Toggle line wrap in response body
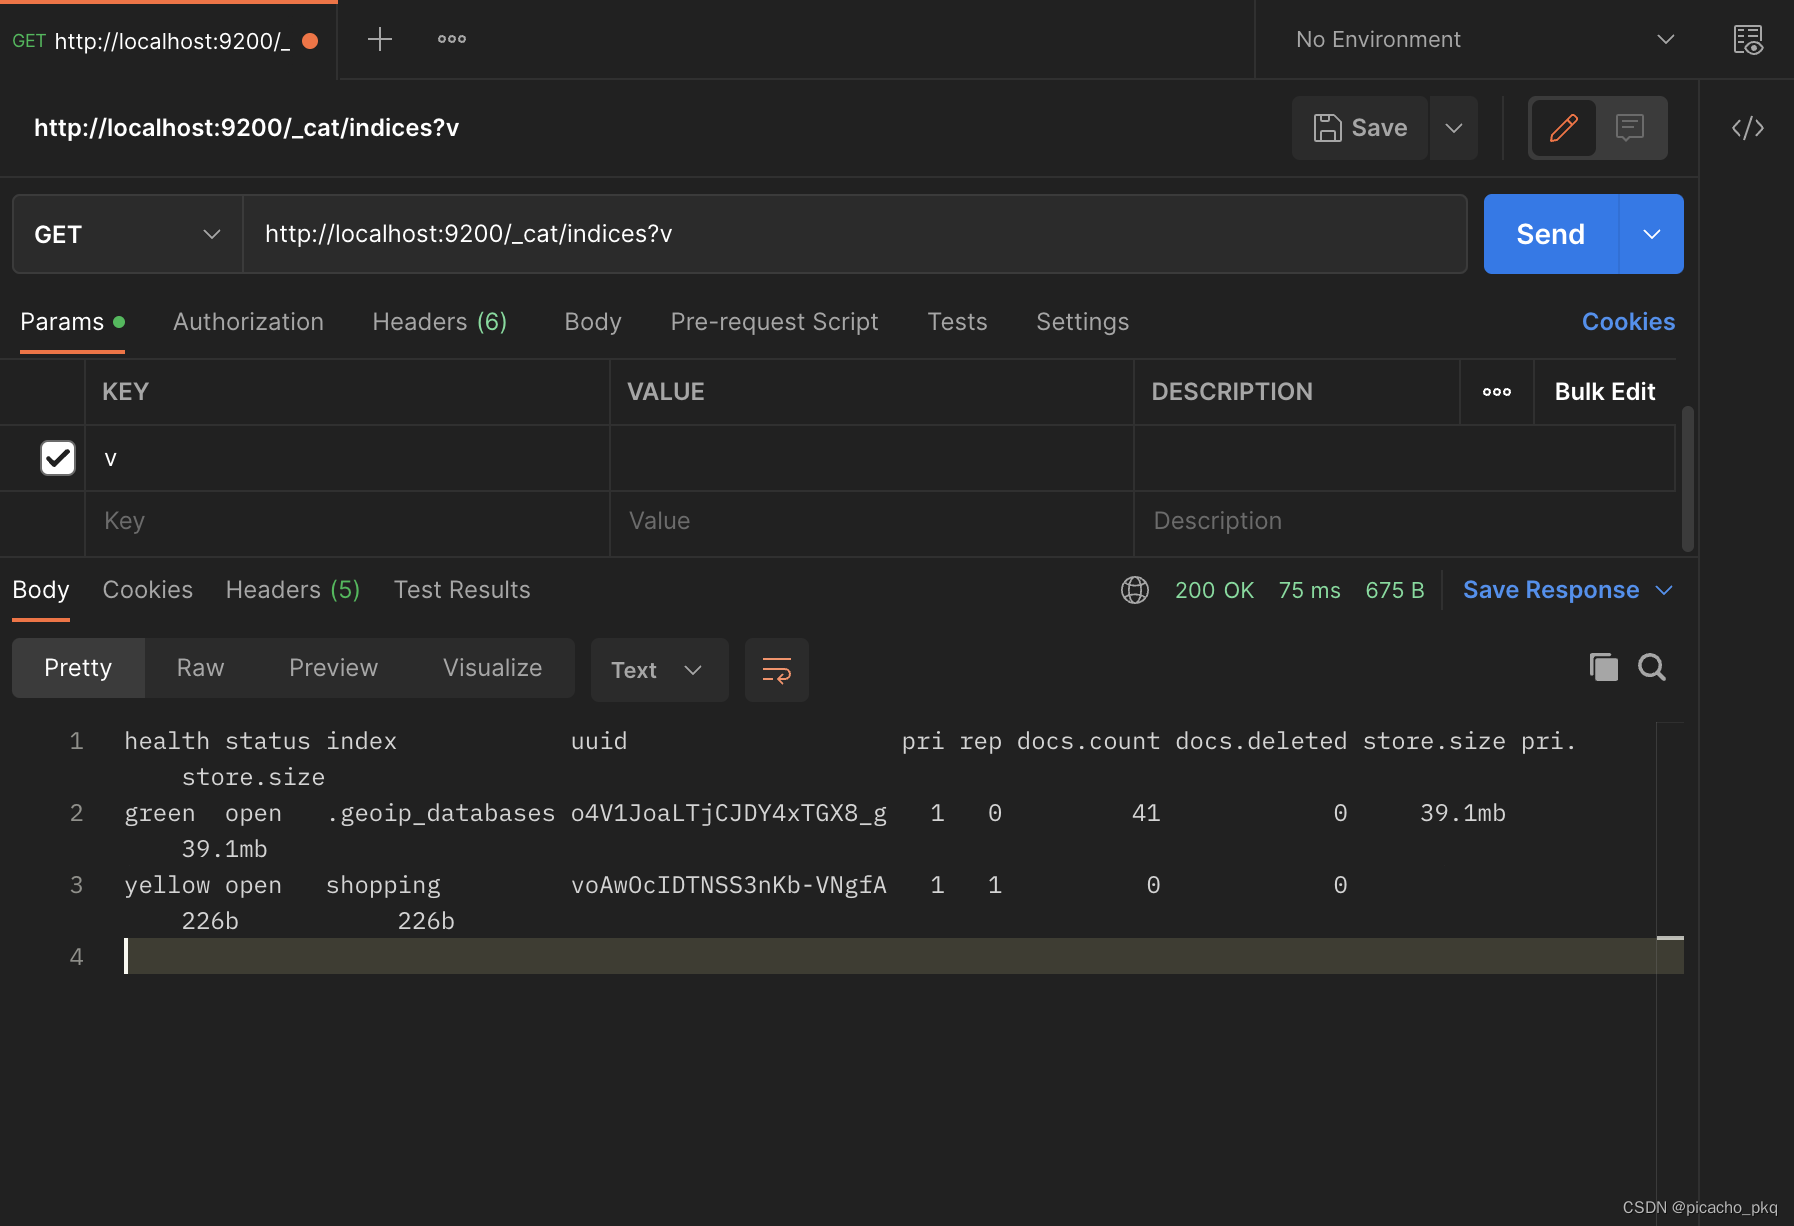 pos(776,670)
